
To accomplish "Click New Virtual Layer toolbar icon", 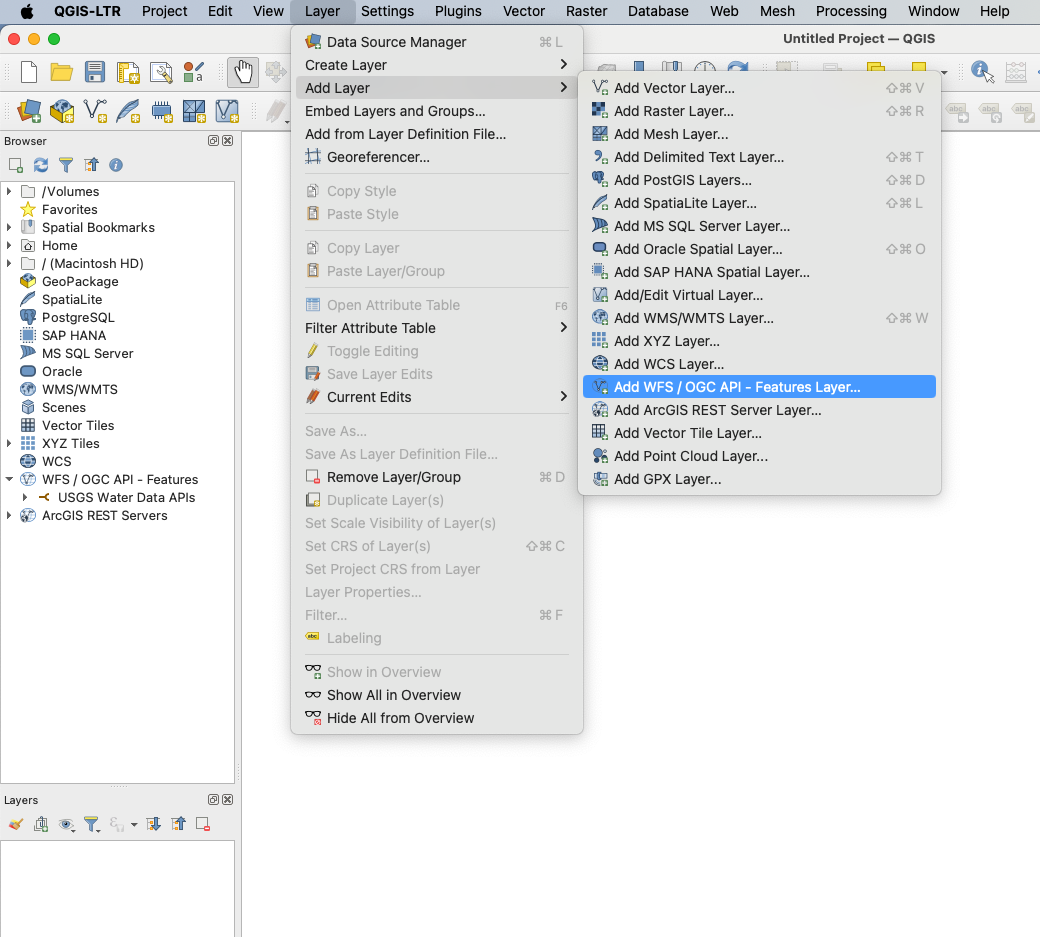I will 227,111.
